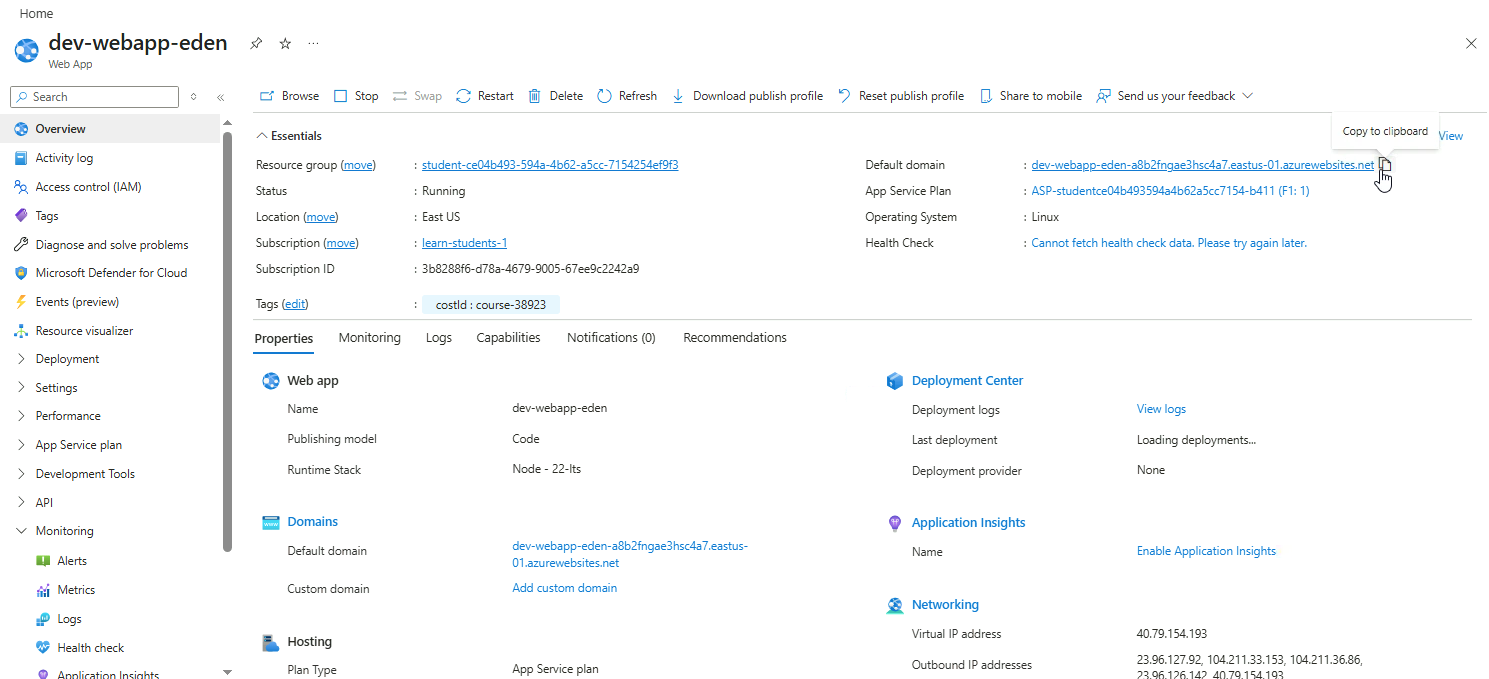Open the Add custom domain link

[564, 588]
